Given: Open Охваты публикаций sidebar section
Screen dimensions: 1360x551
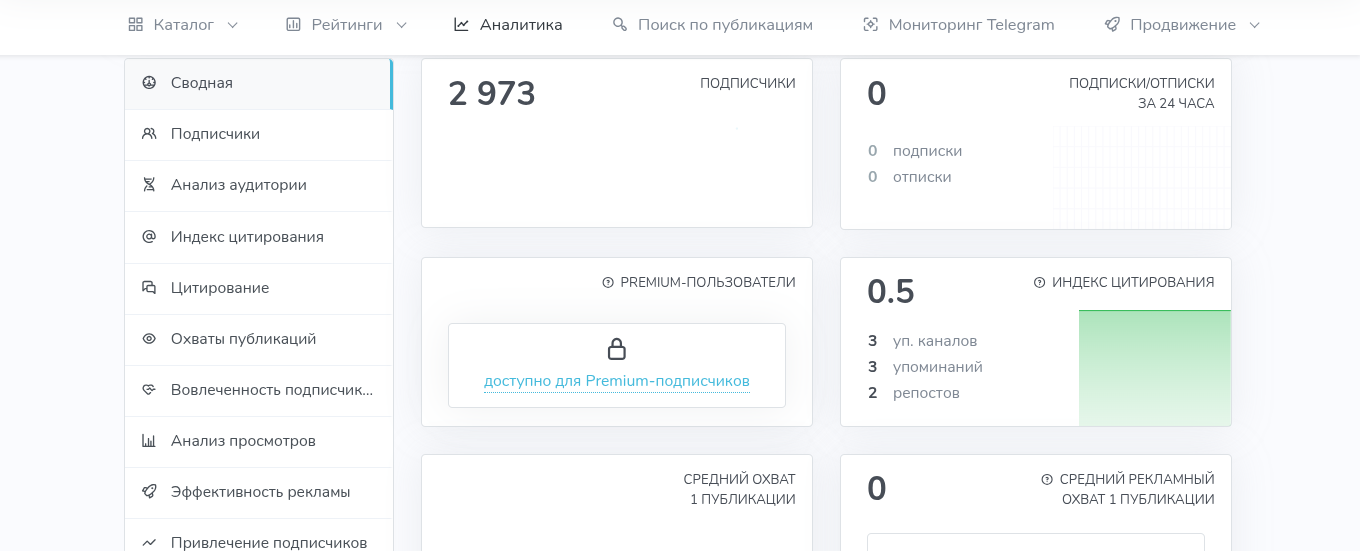Looking at the screenshot, I should tap(258, 339).
